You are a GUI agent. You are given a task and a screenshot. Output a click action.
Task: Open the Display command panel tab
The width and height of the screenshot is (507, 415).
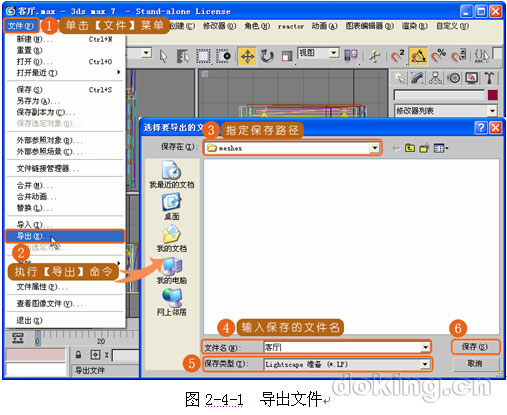[471, 78]
